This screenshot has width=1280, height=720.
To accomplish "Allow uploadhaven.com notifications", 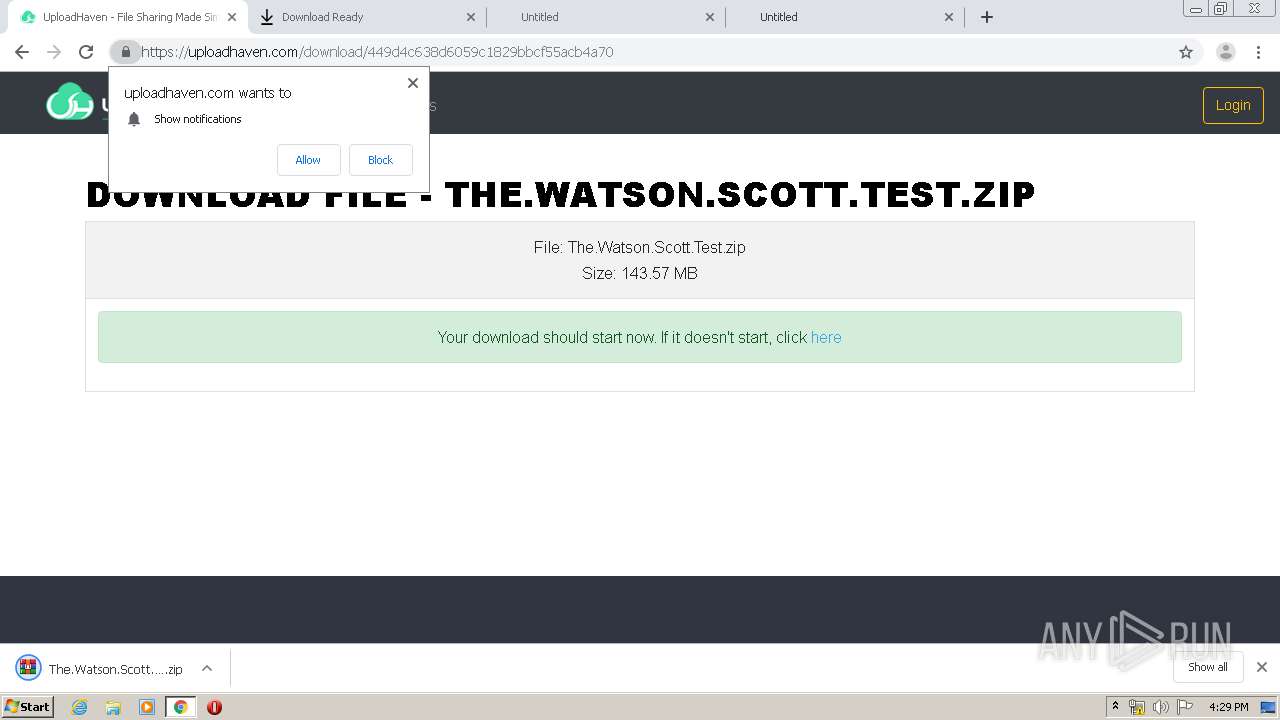I will (308, 160).
